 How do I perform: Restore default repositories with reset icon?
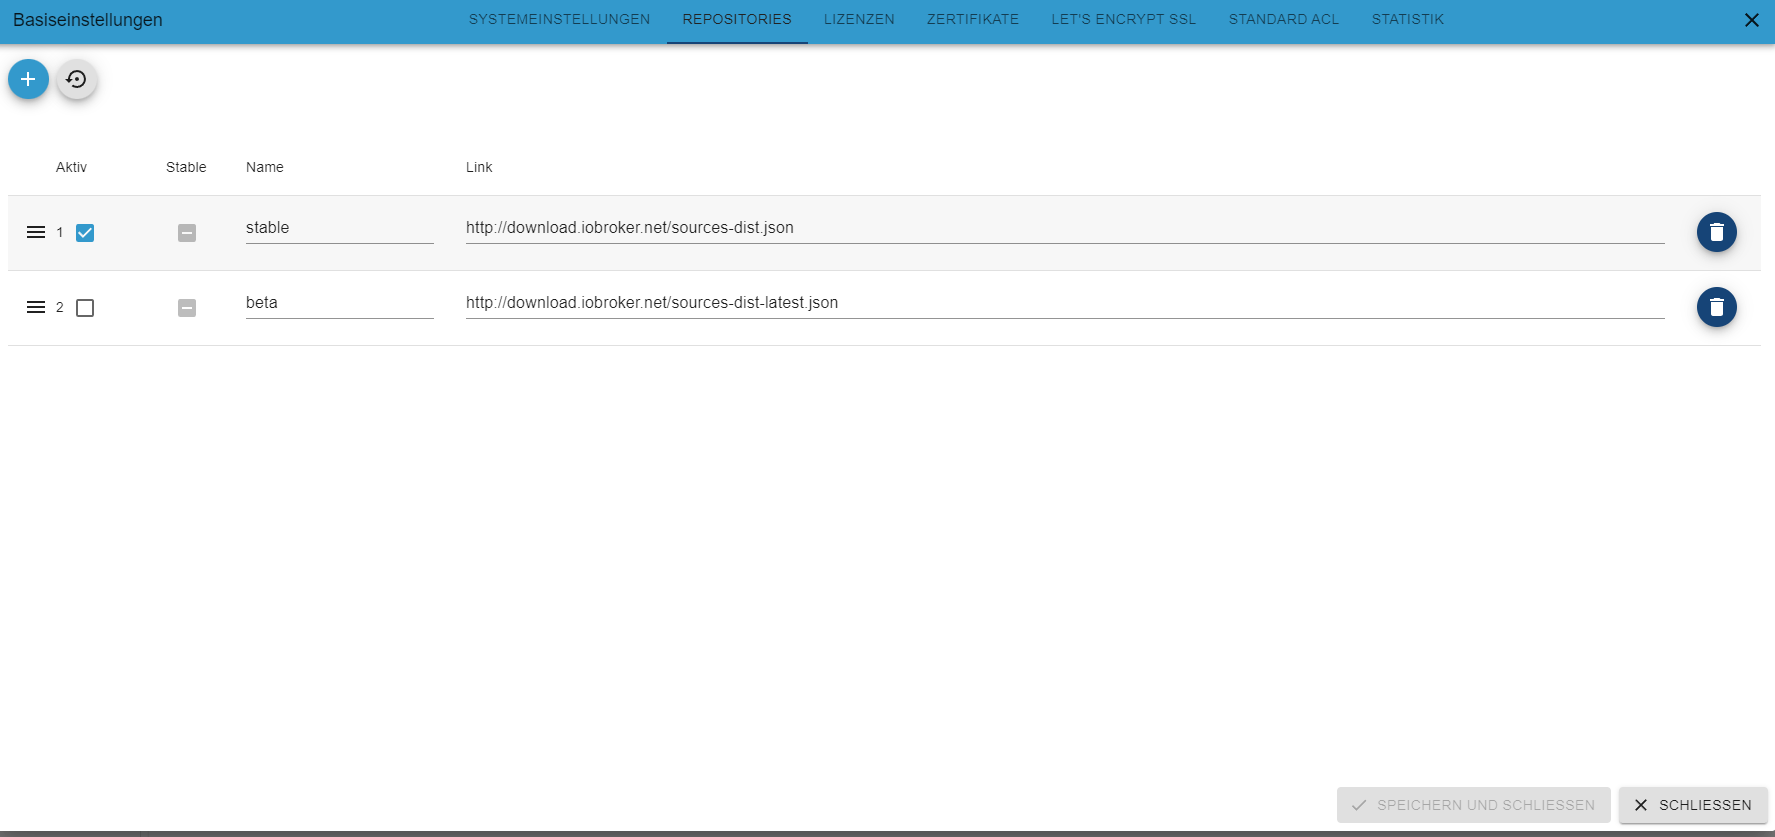coord(77,79)
